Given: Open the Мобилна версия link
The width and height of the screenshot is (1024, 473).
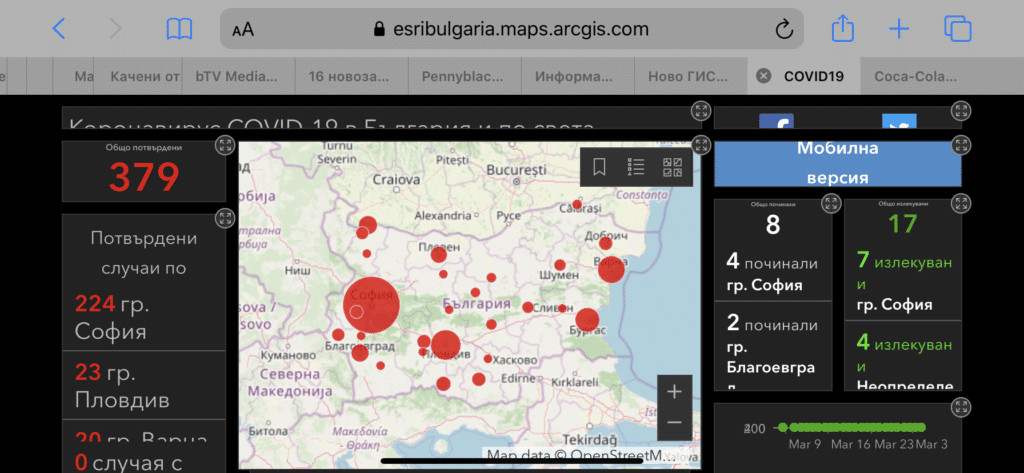Looking at the screenshot, I should [x=837, y=163].
